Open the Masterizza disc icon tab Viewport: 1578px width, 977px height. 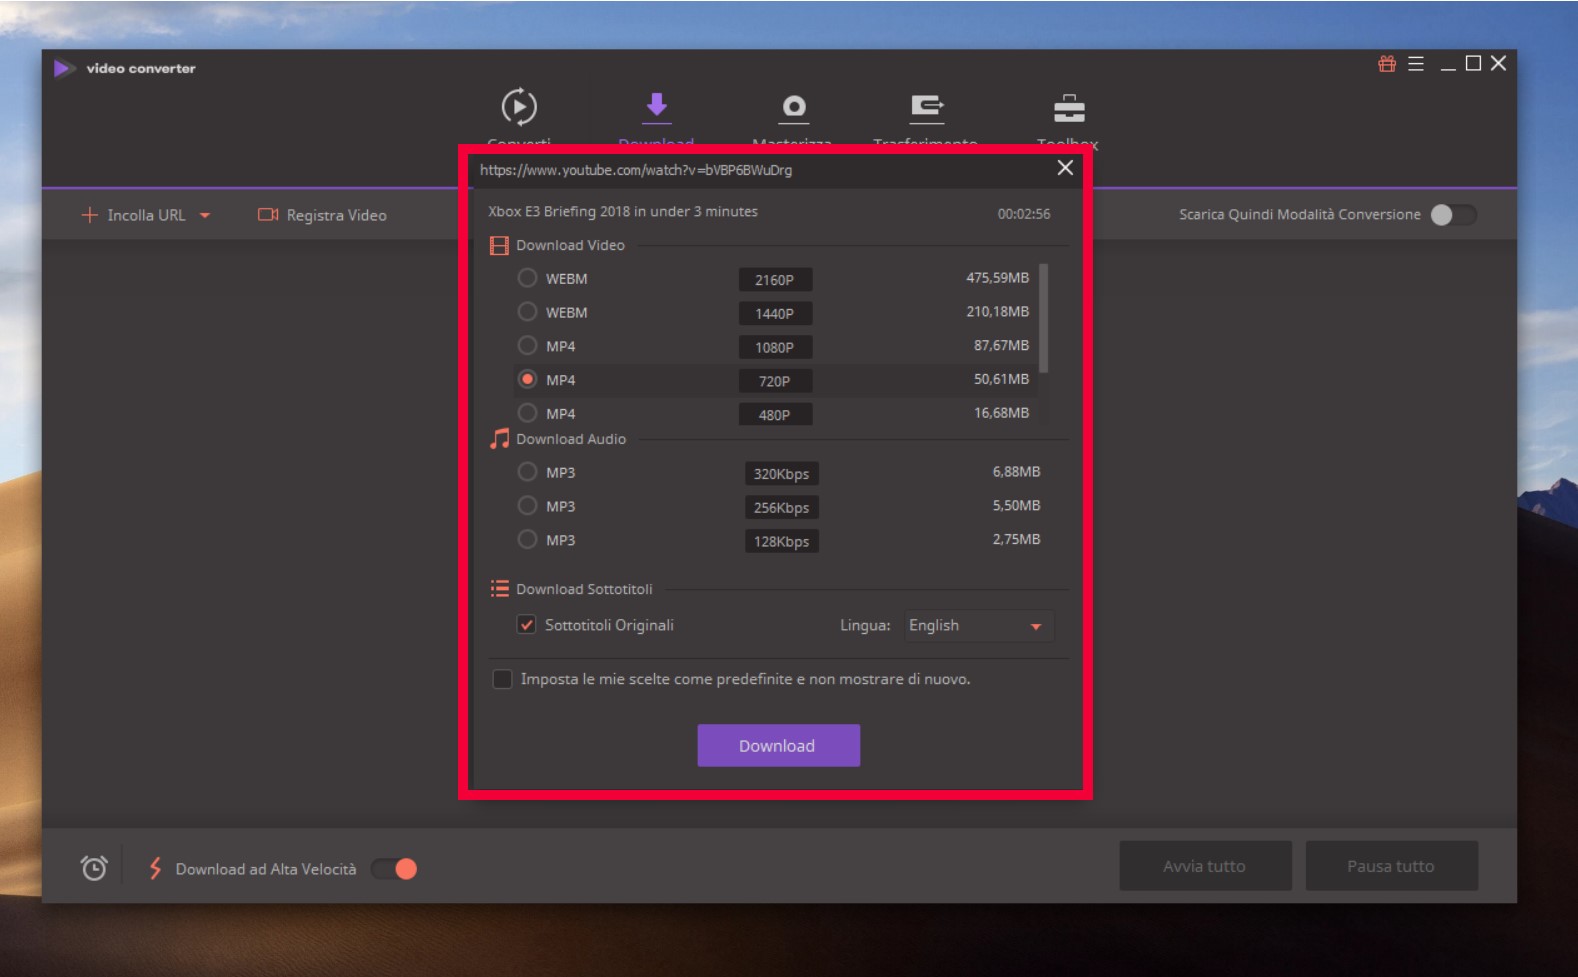click(794, 107)
